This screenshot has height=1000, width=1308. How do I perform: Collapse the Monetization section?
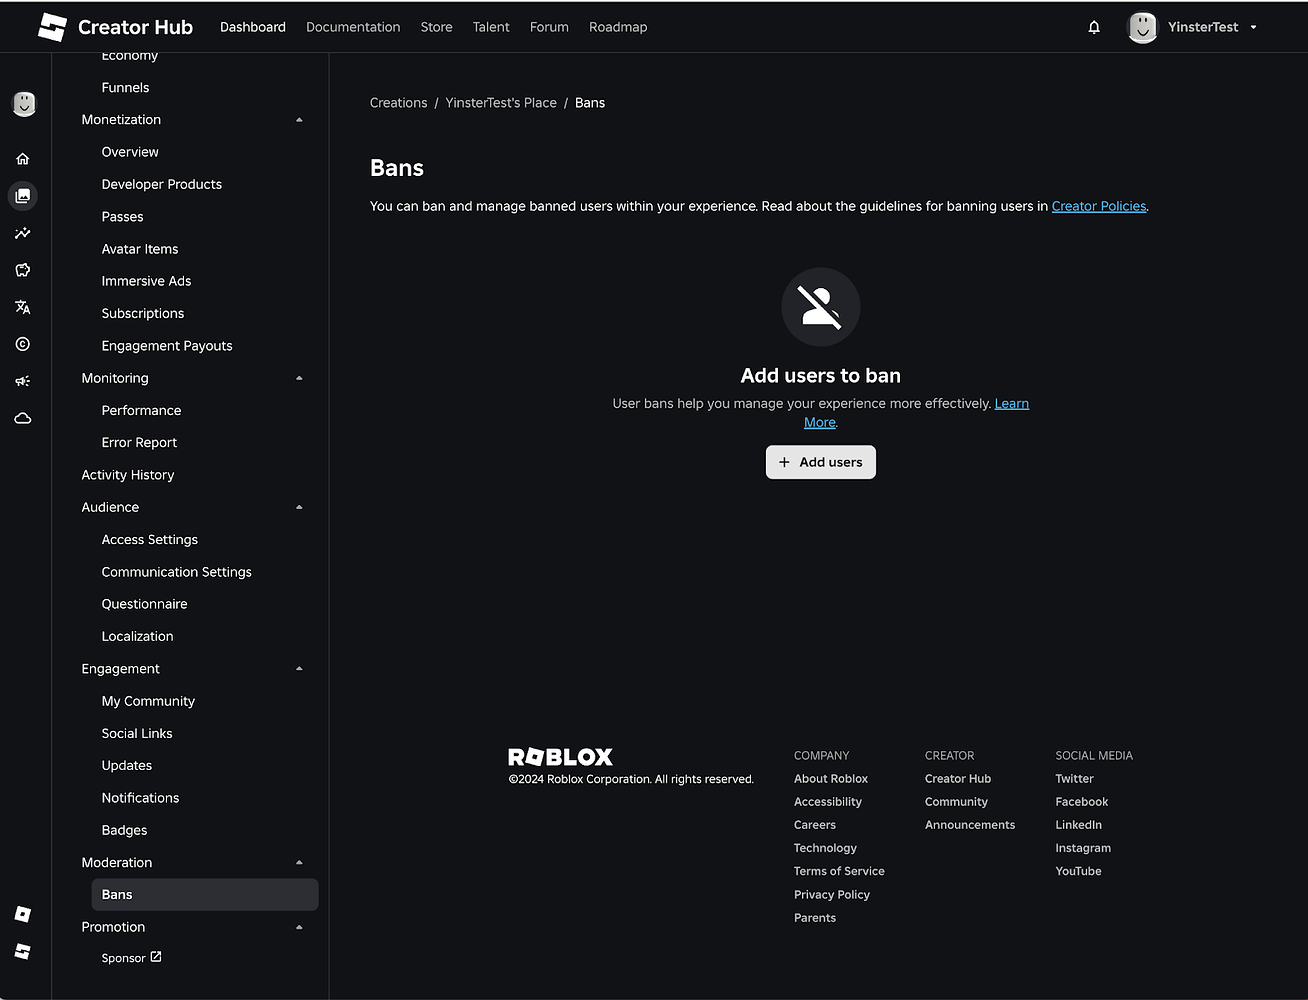[298, 119]
